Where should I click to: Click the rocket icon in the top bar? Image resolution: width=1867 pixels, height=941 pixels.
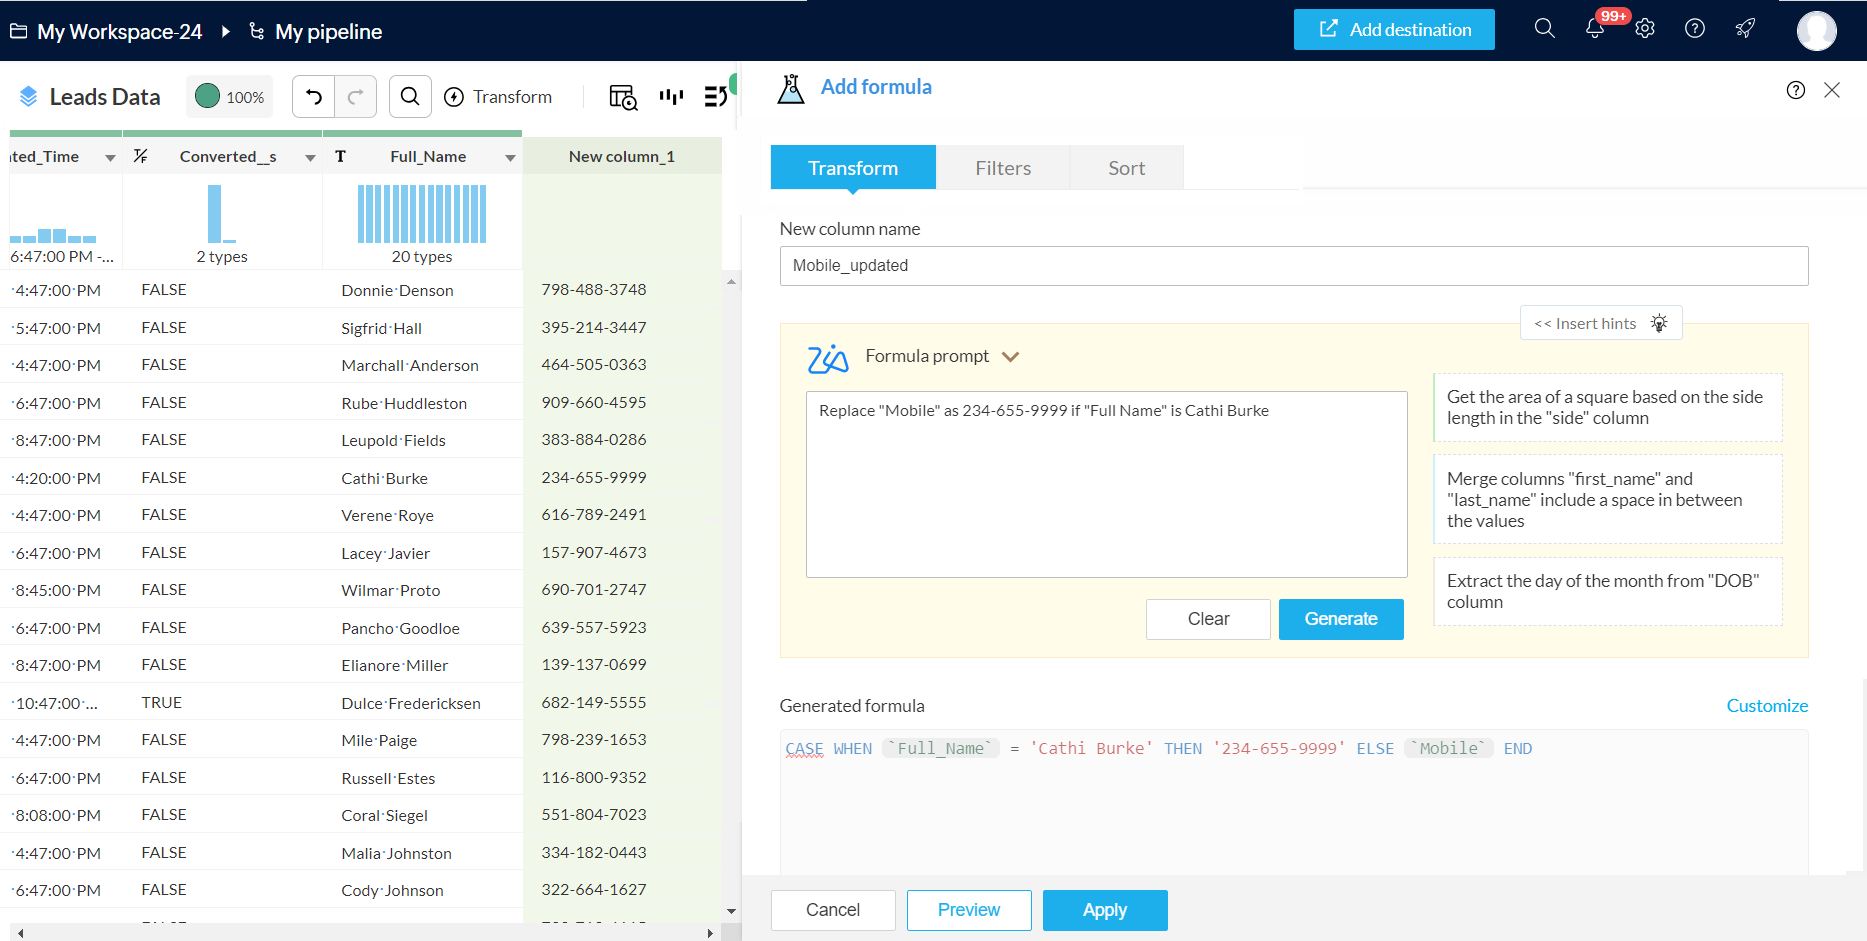point(1745,28)
